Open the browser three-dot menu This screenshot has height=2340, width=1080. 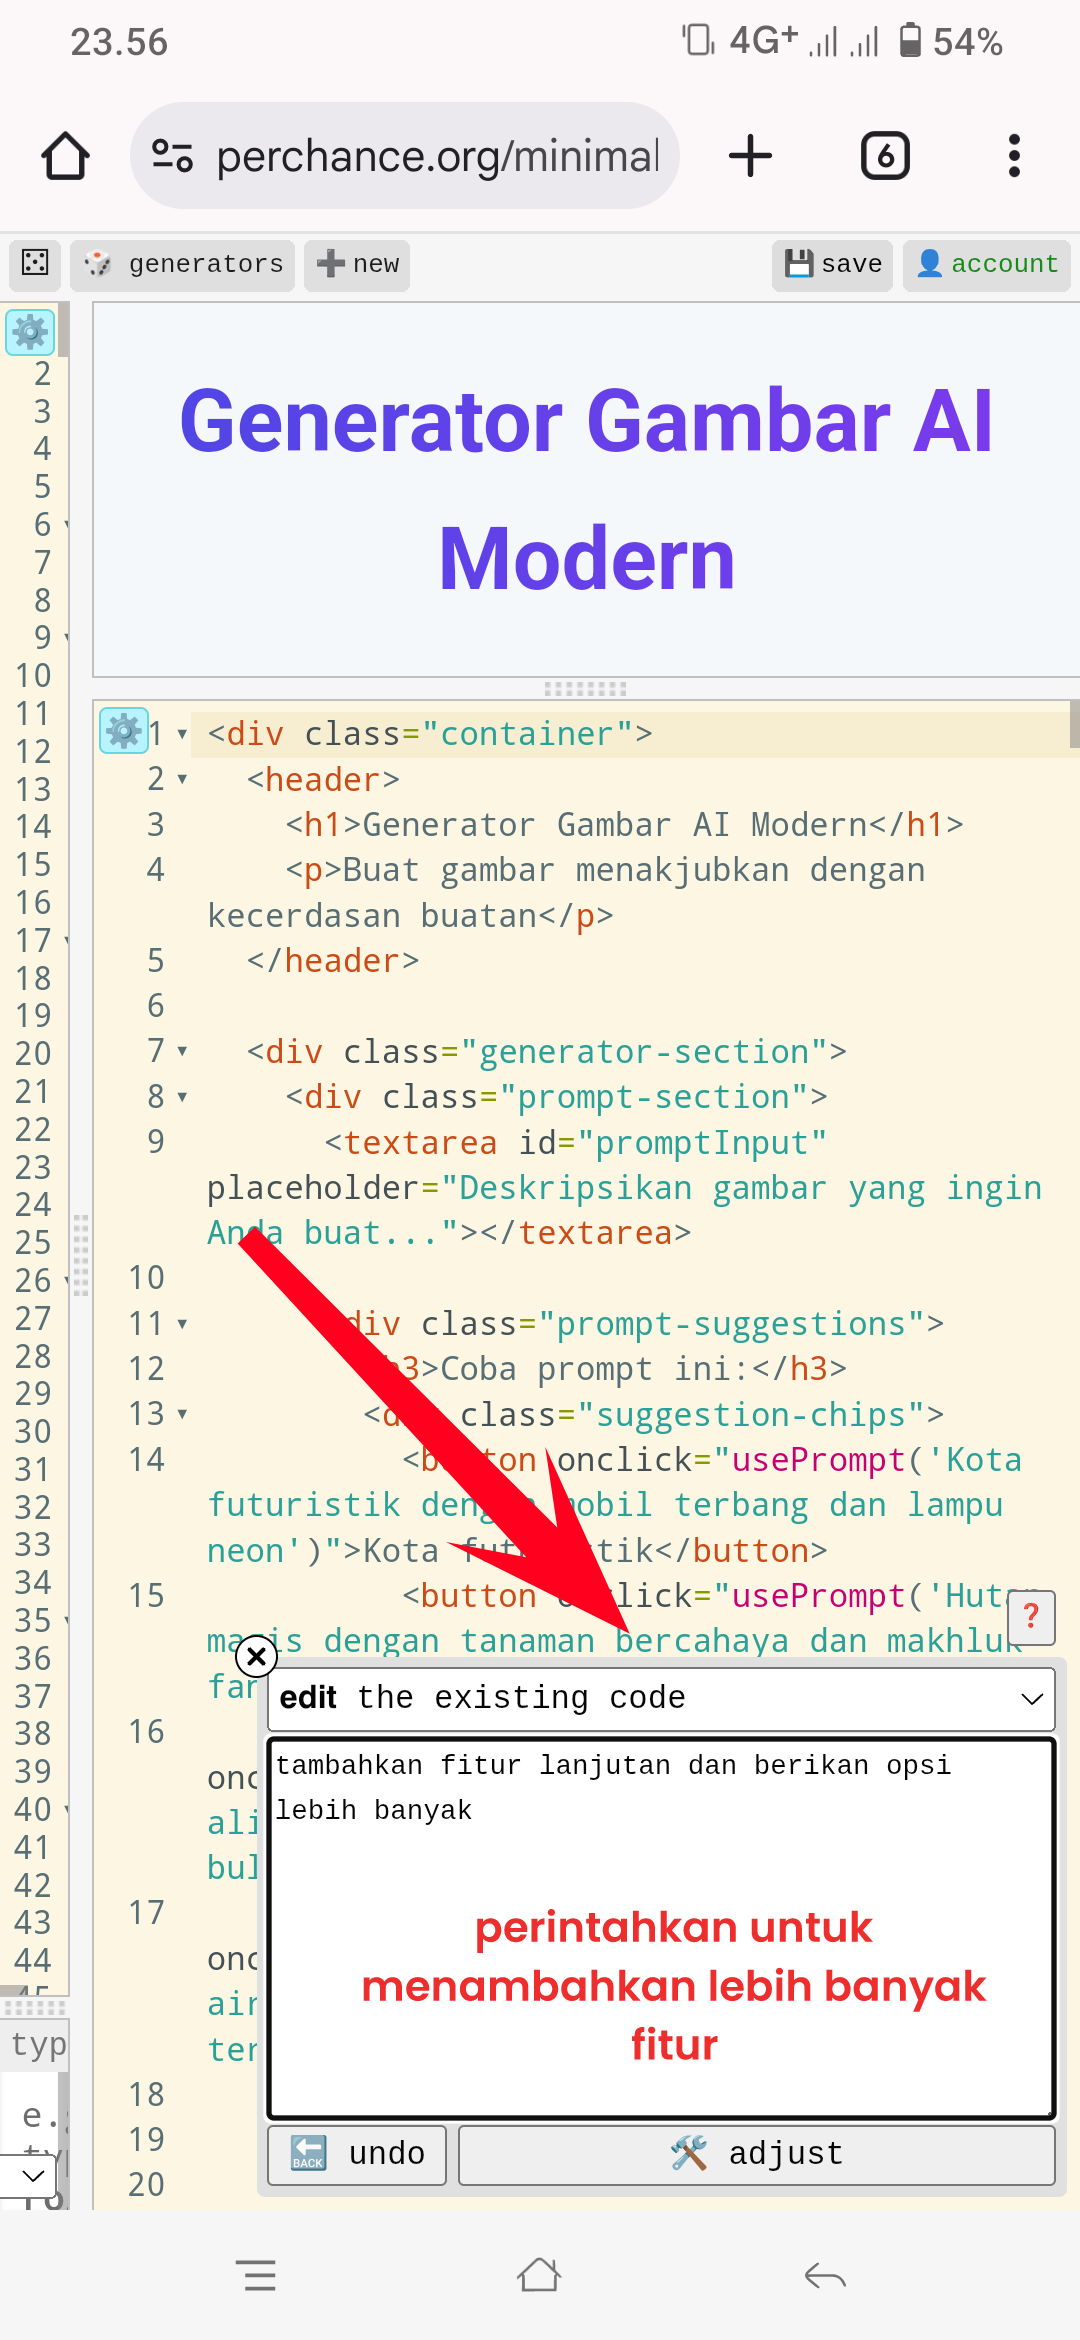[x=1014, y=156]
